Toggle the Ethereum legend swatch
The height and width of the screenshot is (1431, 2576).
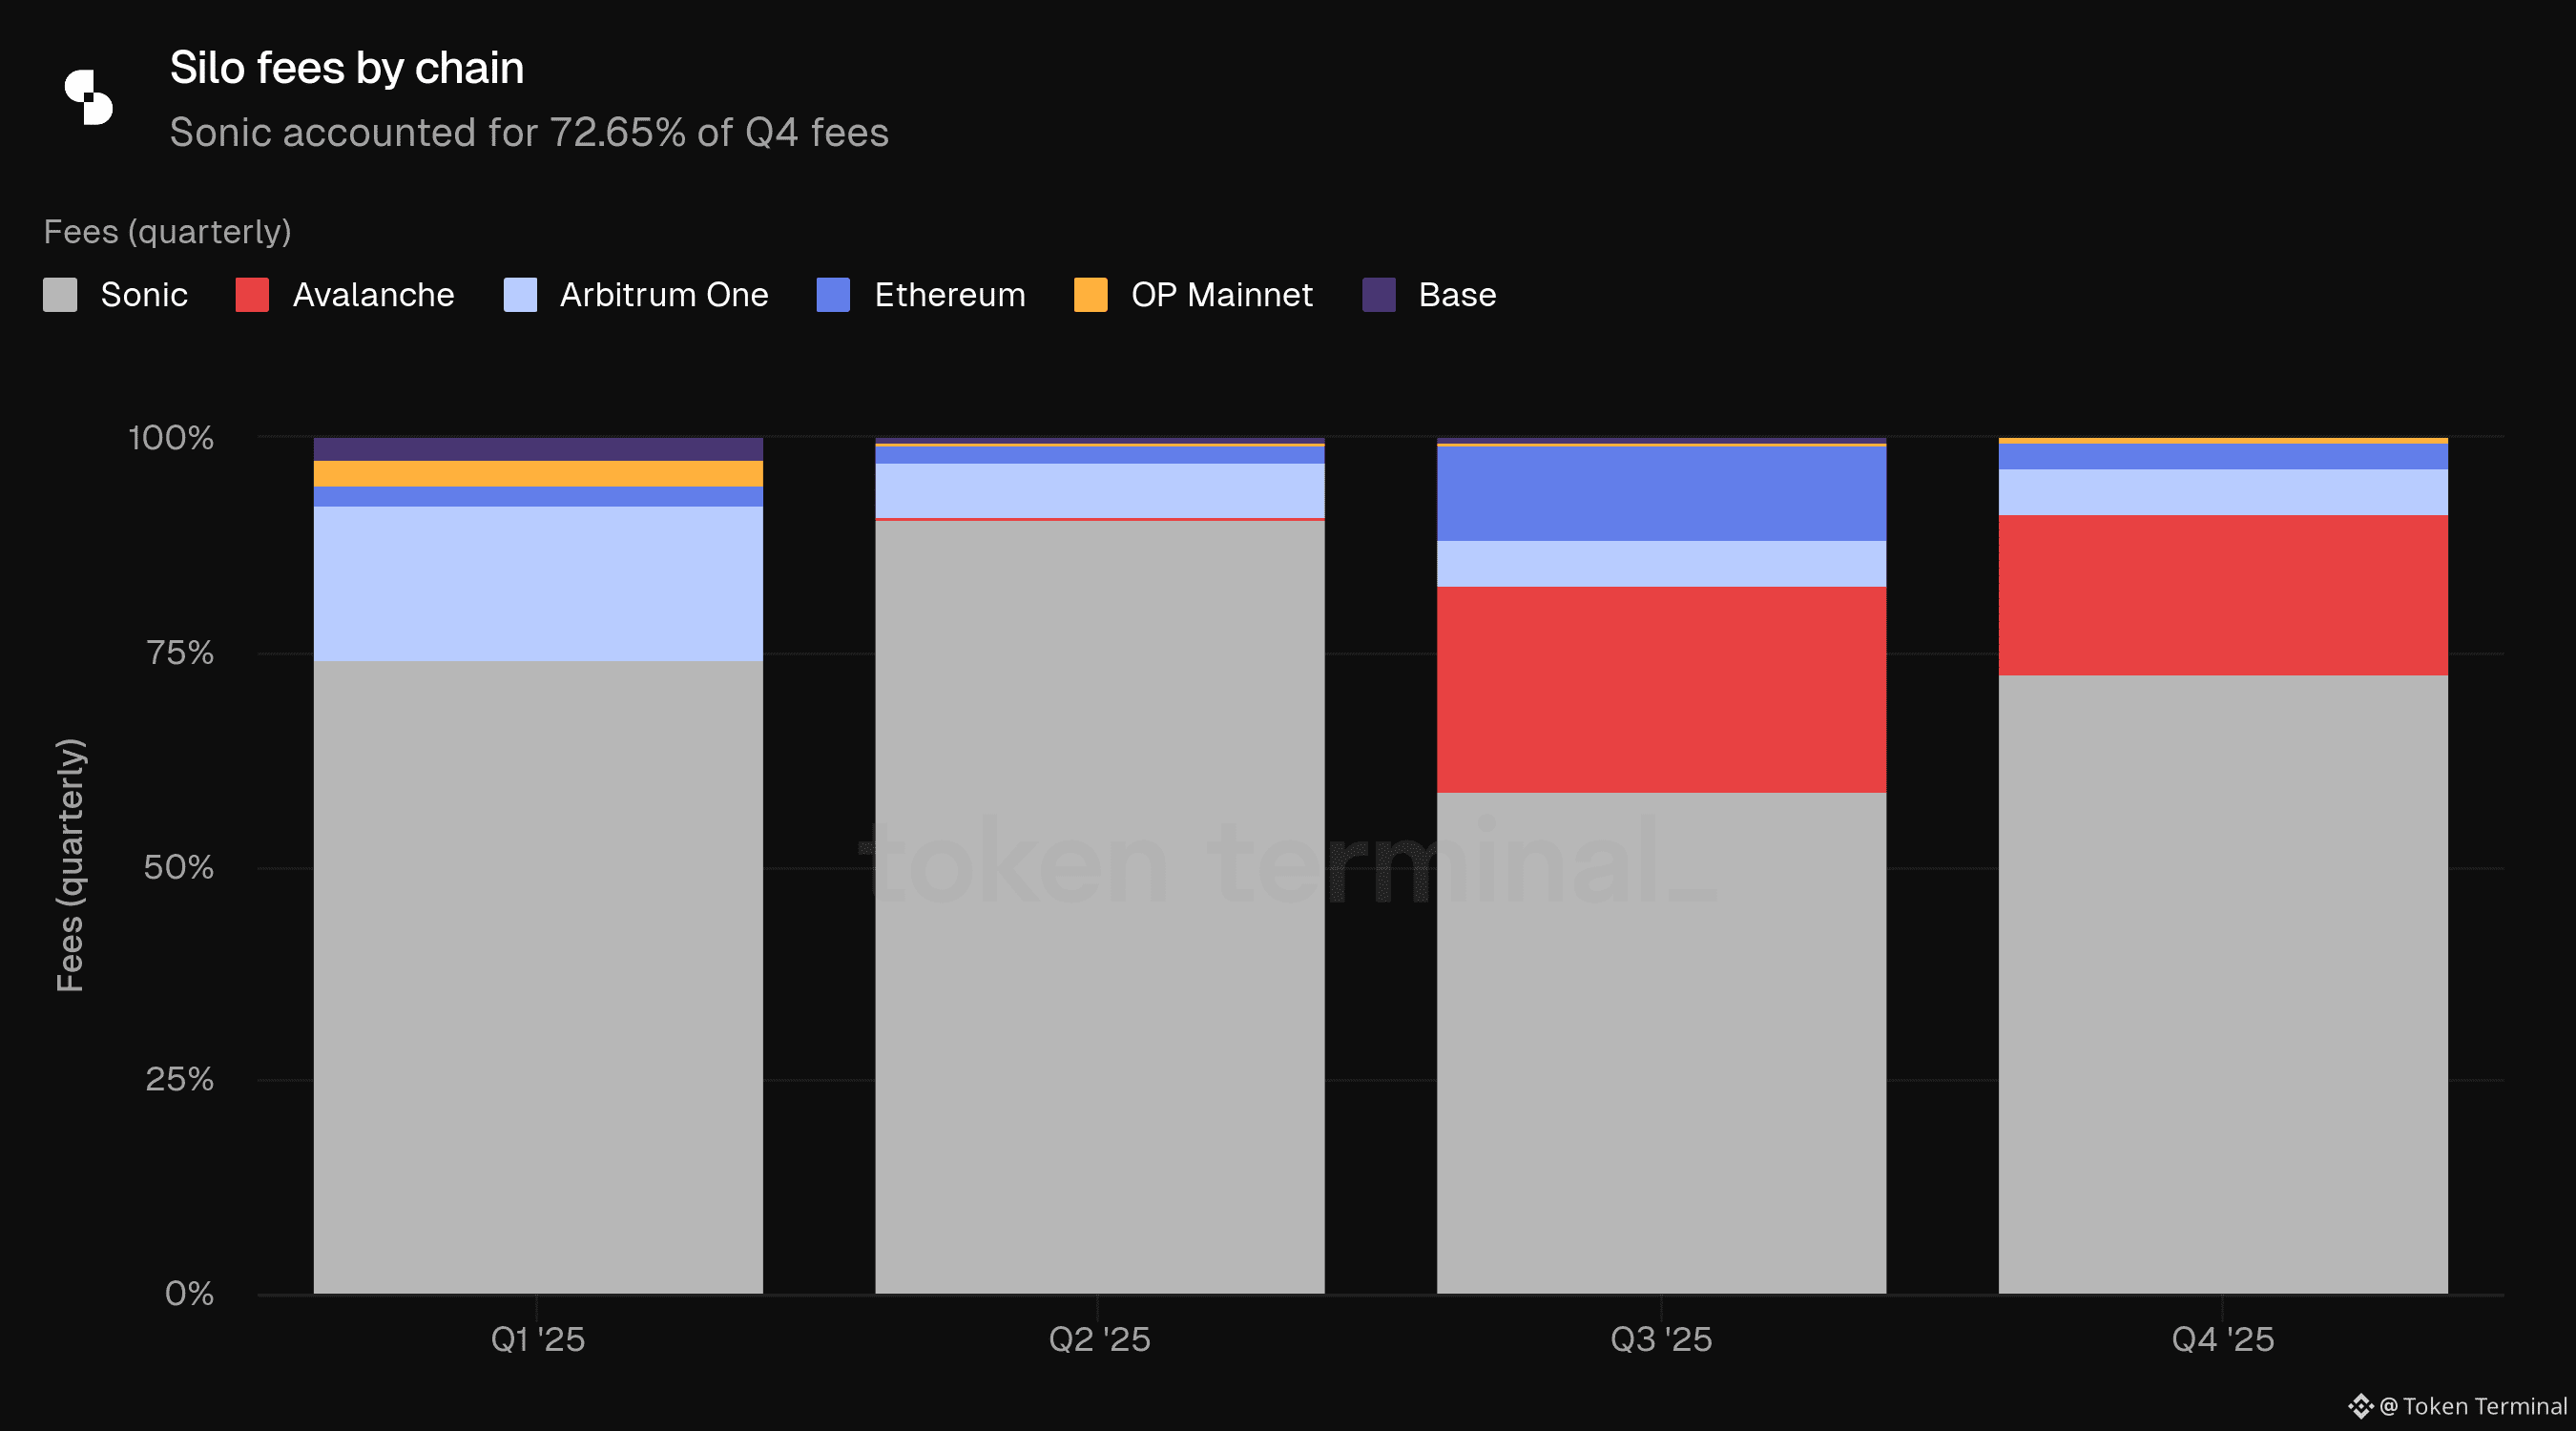pyautogui.click(x=833, y=295)
